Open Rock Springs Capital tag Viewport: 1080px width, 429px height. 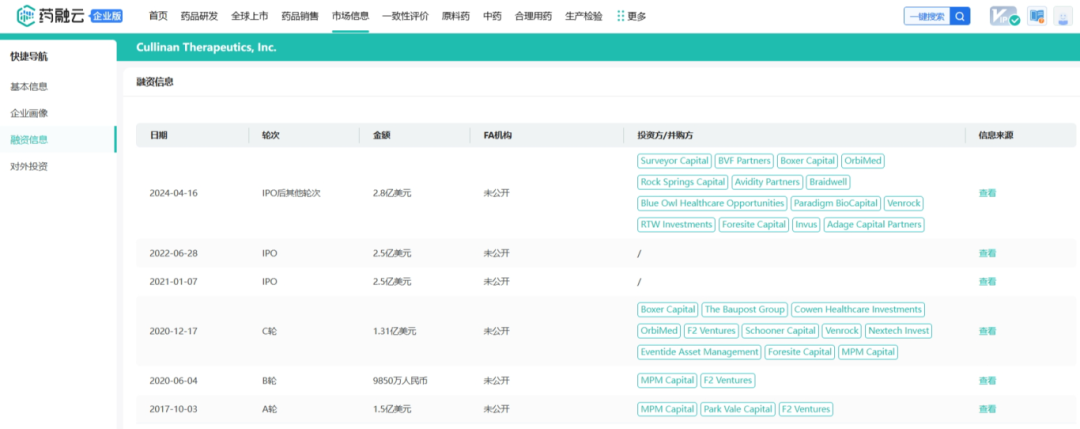683,182
